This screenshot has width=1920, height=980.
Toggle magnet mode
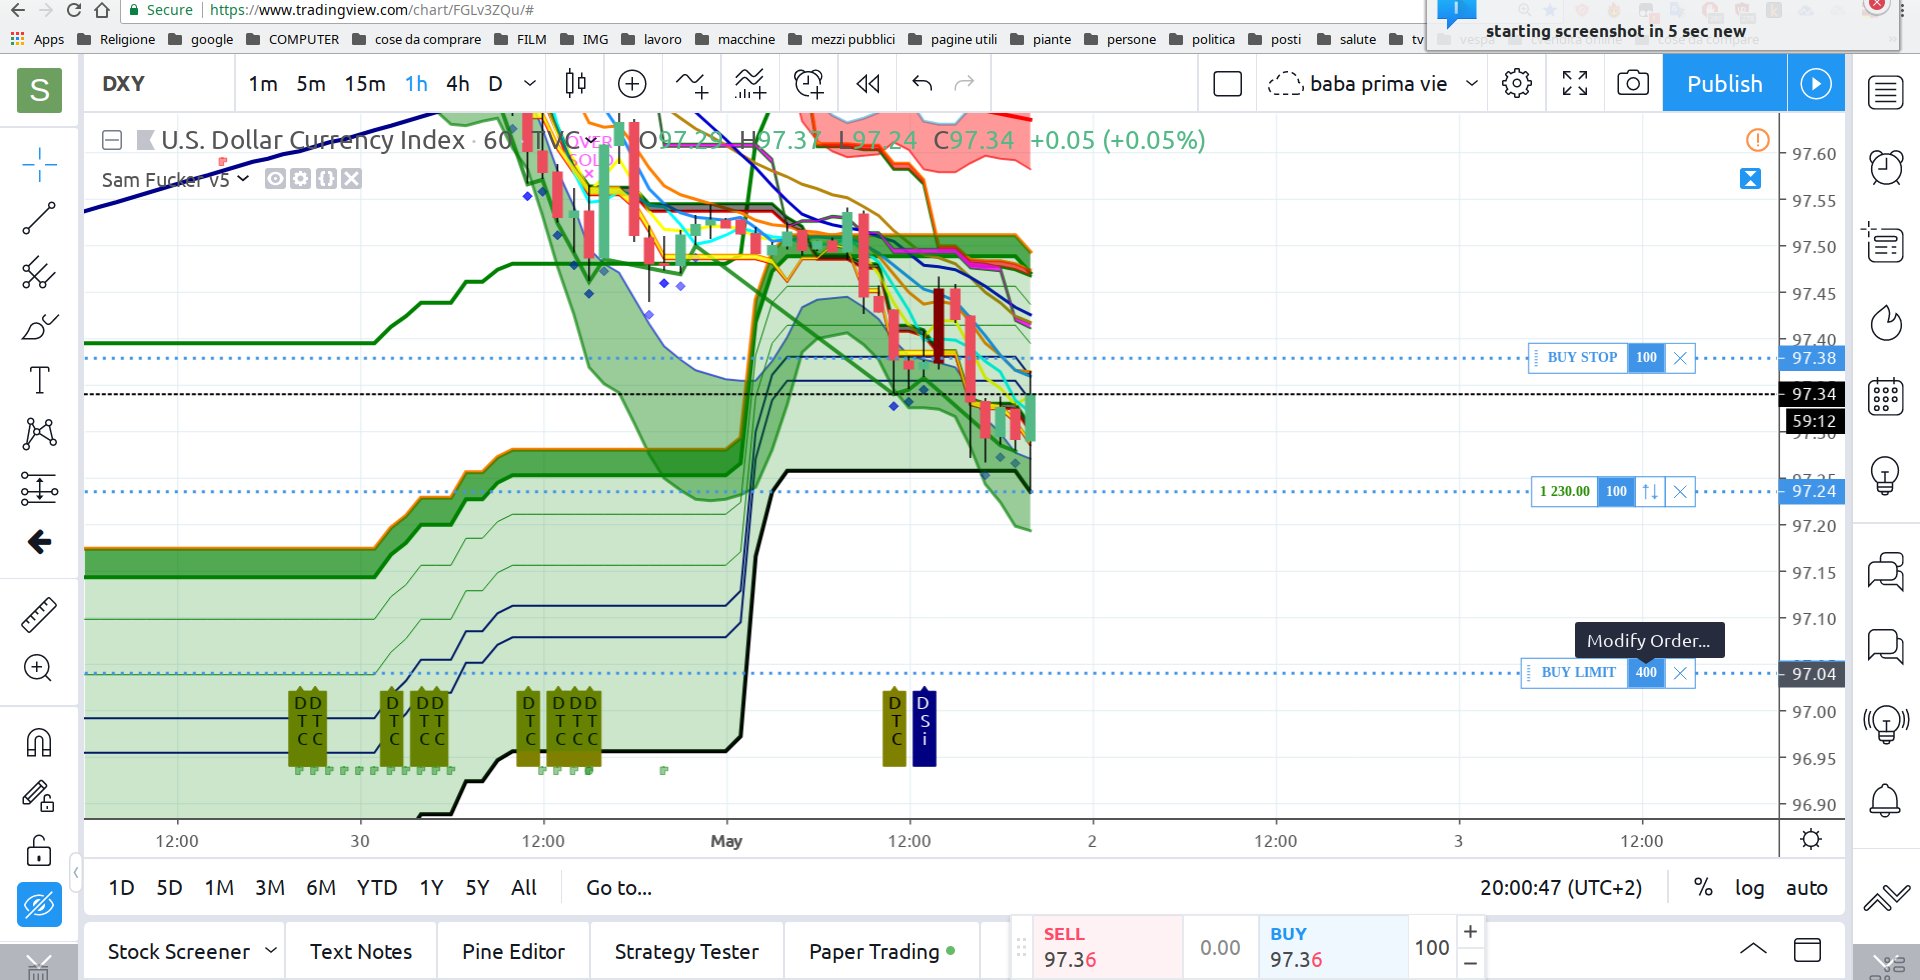39,743
